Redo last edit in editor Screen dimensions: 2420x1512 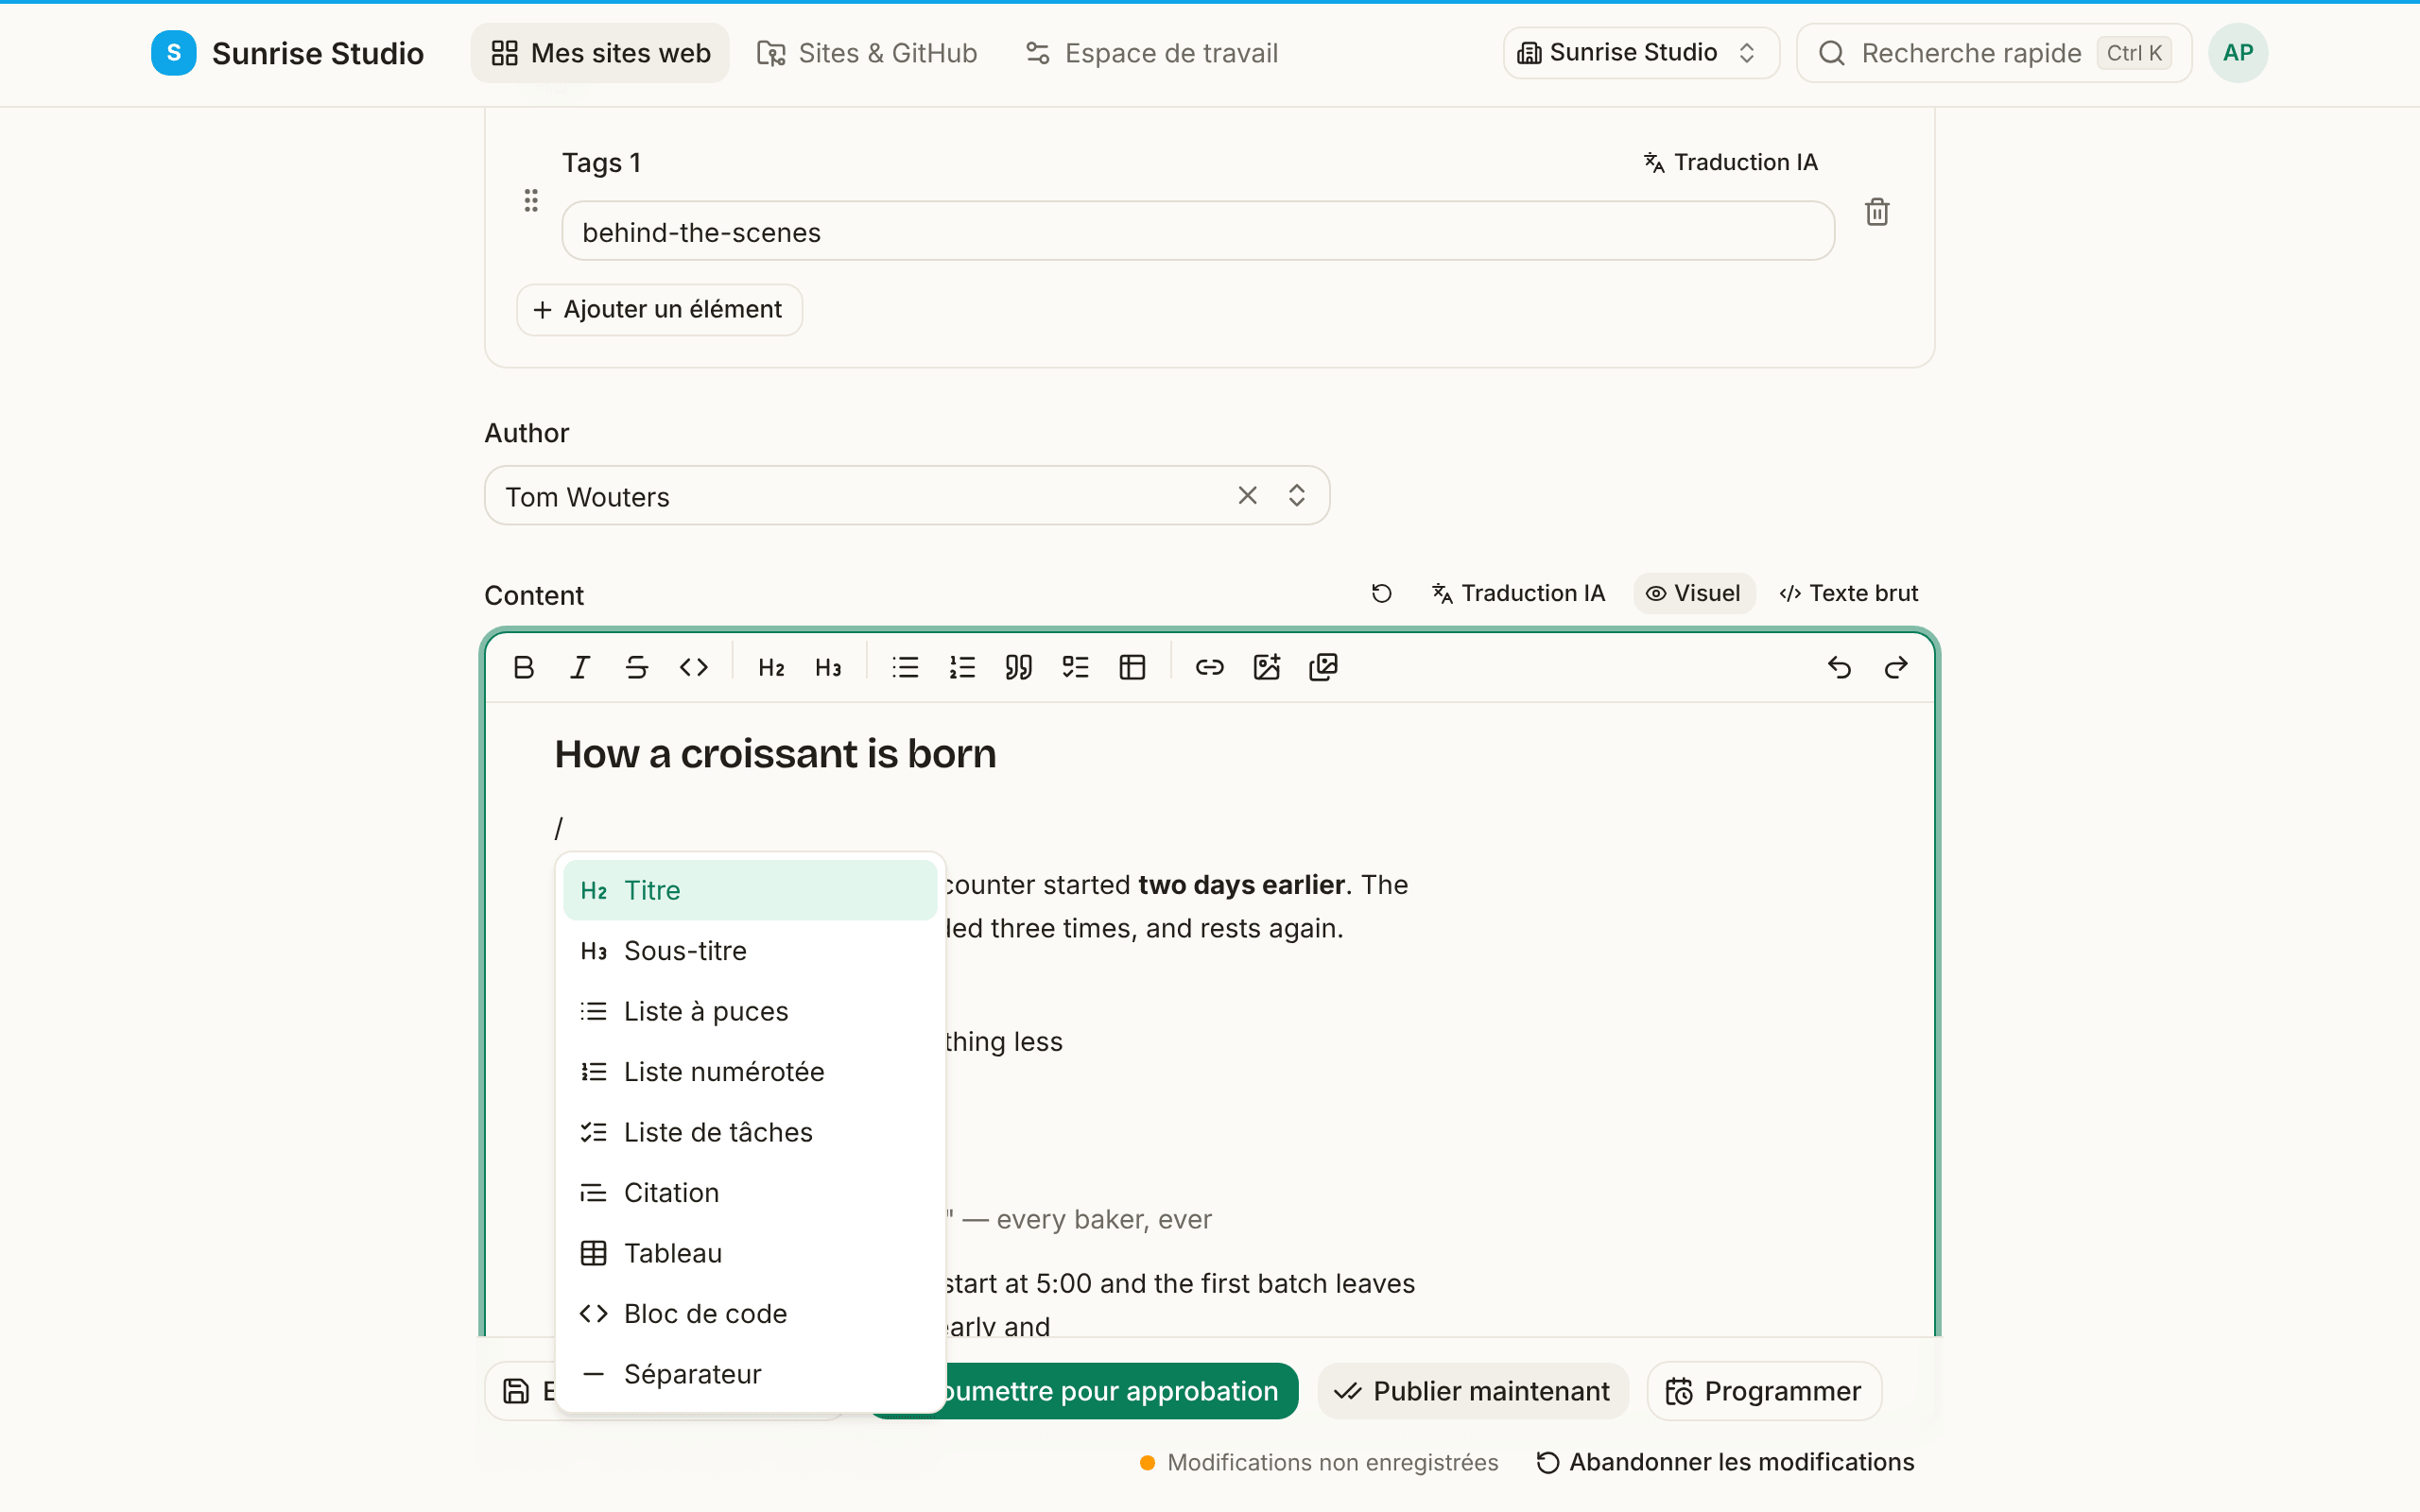pos(1896,667)
